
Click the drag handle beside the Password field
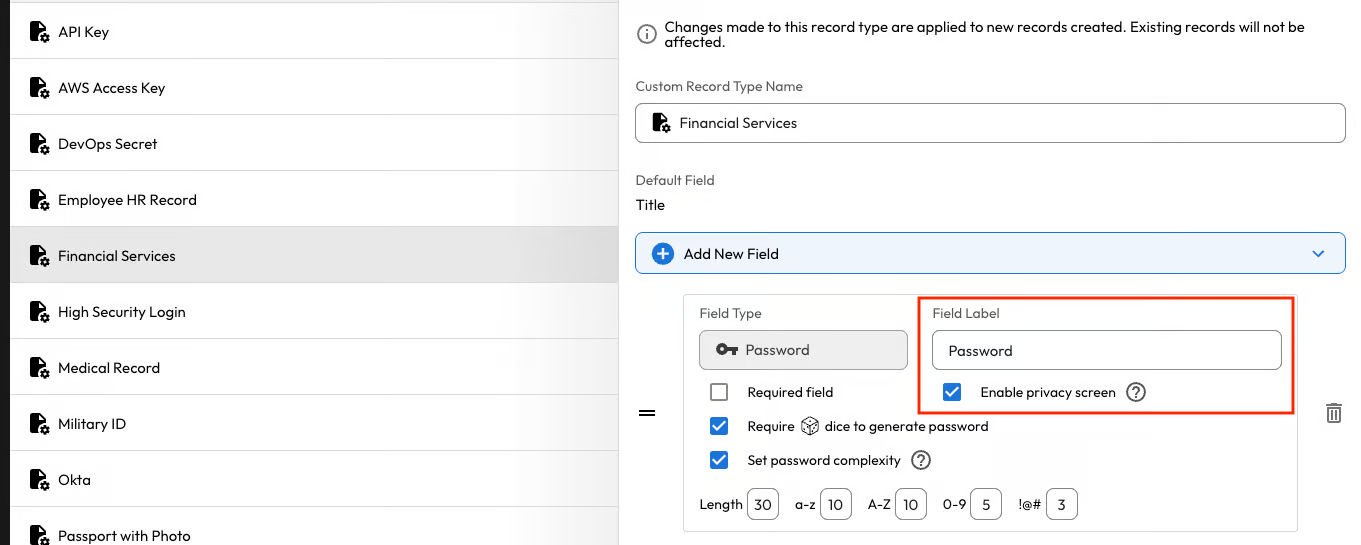(647, 413)
